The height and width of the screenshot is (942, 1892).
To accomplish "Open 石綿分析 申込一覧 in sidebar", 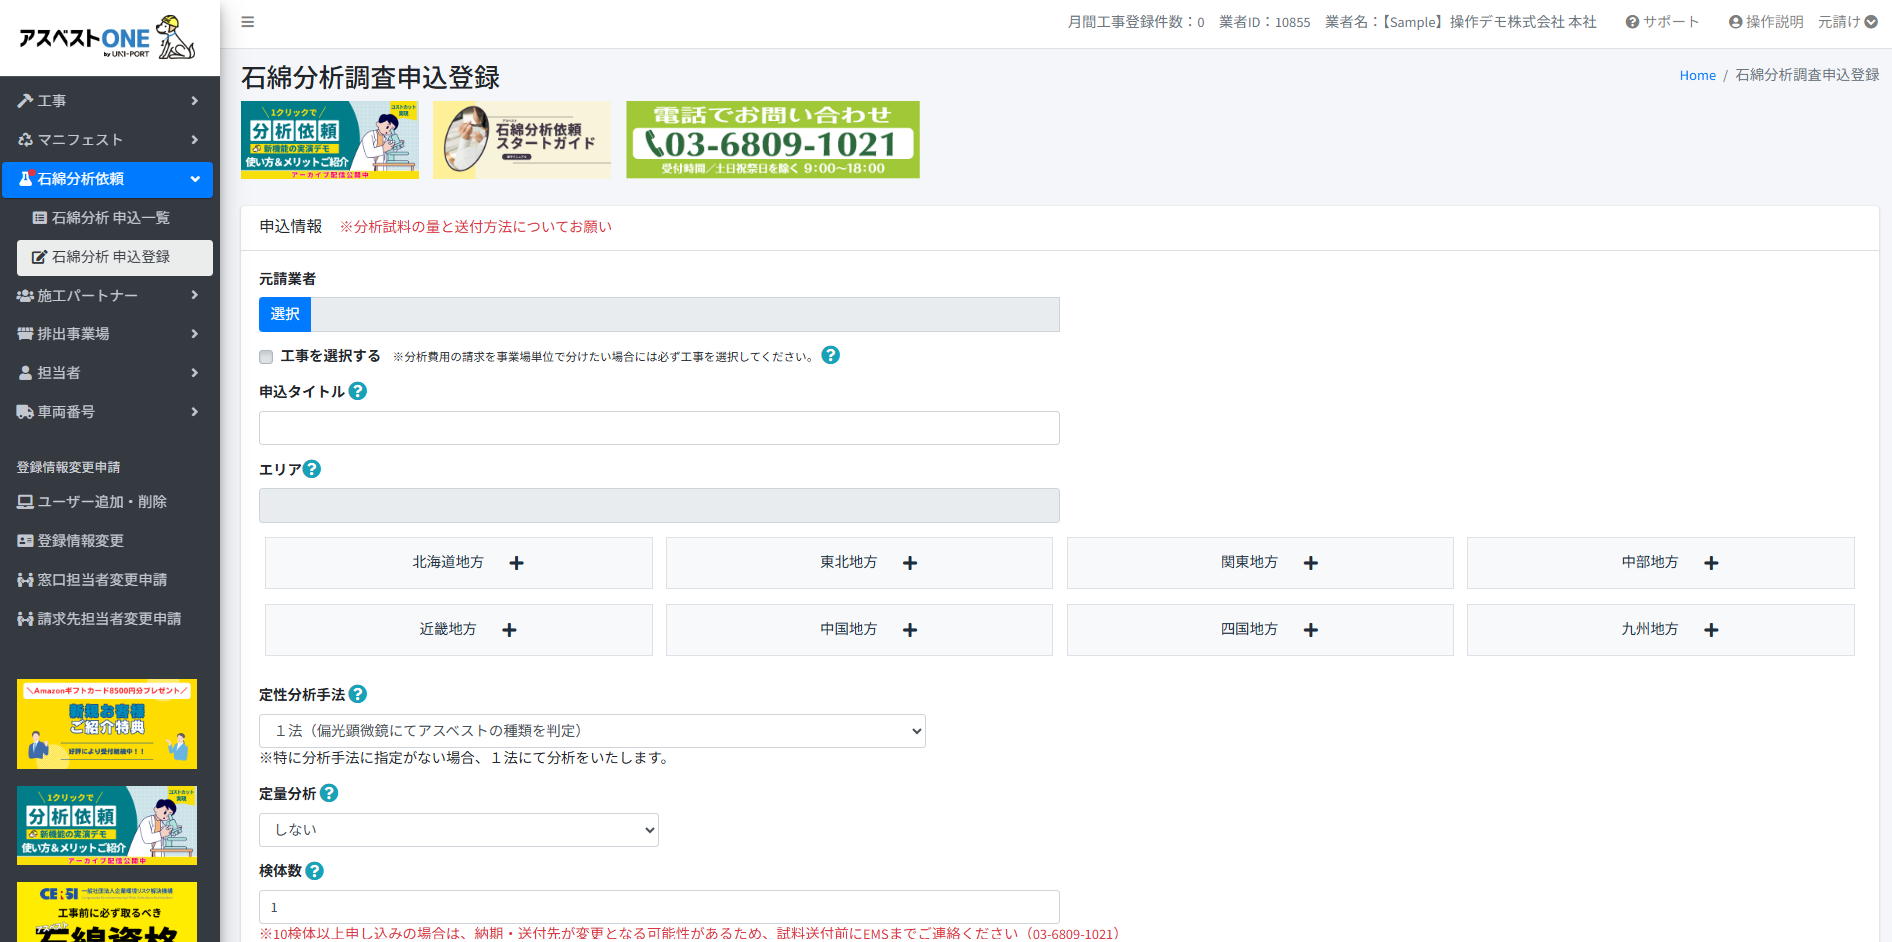I will (x=110, y=218).
